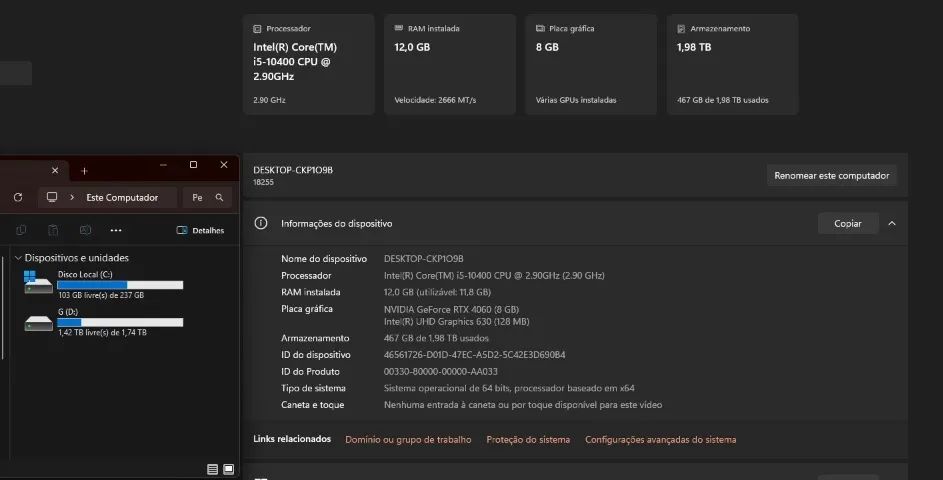This screenshot has height=480, width=943.
Task: Click the Rename icon in the Explorer toolbar
Action: 85,230
